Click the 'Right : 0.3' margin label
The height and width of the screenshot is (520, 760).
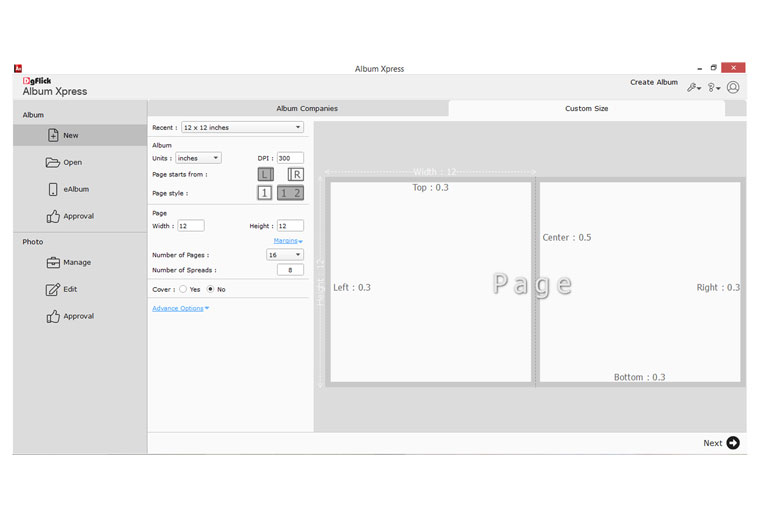pos(718,287)
